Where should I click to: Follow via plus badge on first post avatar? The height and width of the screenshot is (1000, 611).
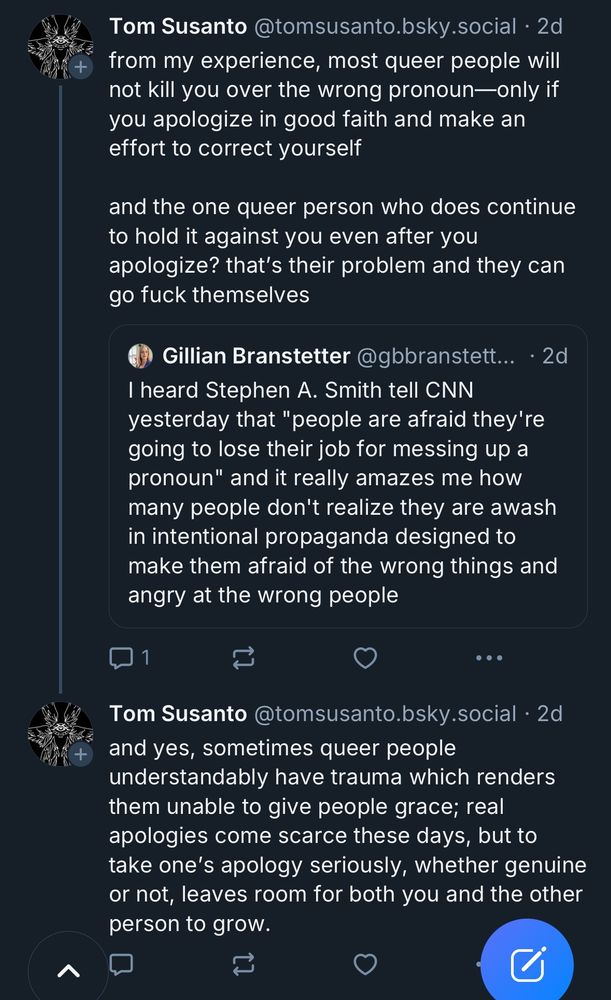coord(82,67)
